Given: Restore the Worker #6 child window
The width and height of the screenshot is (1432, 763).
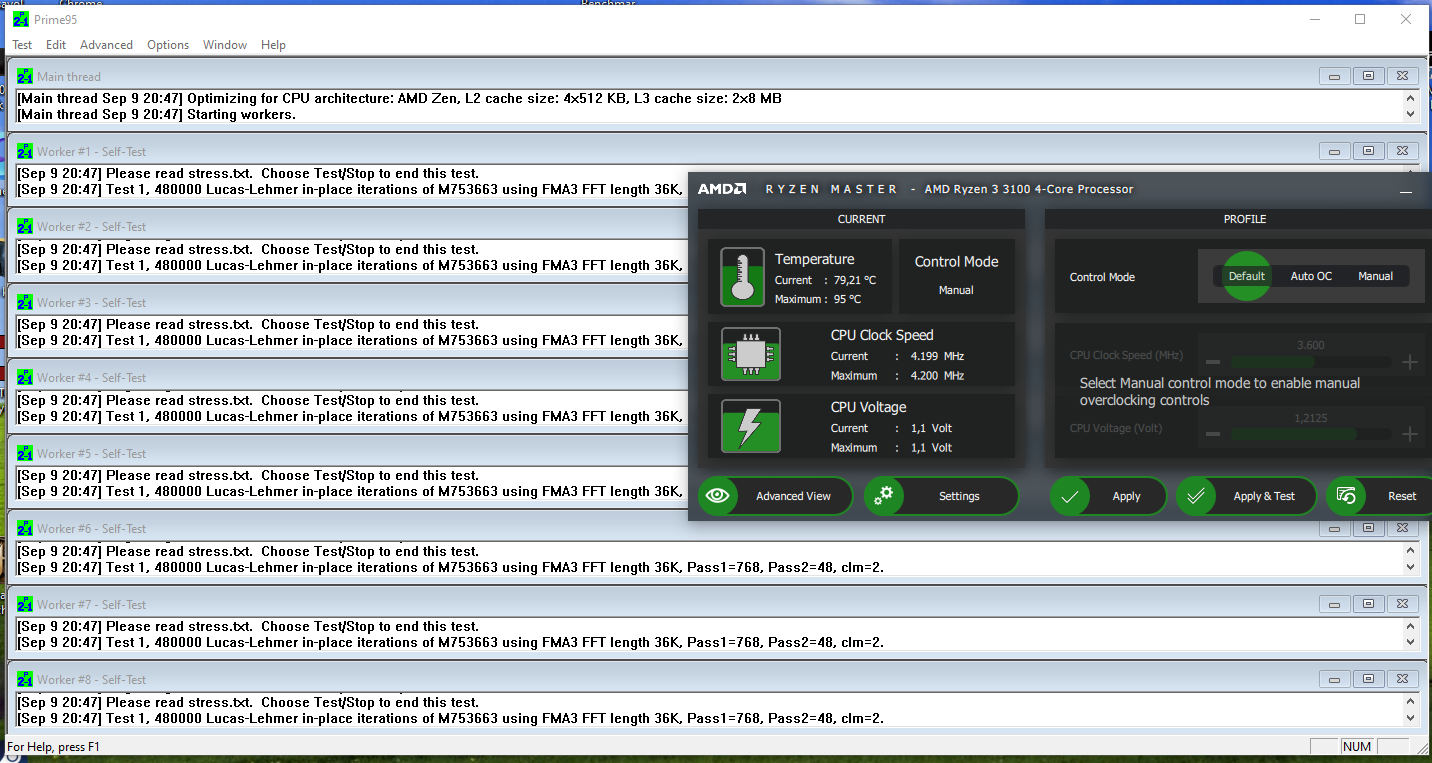Looking at the screenshot, I should (x=1368, y=528).
